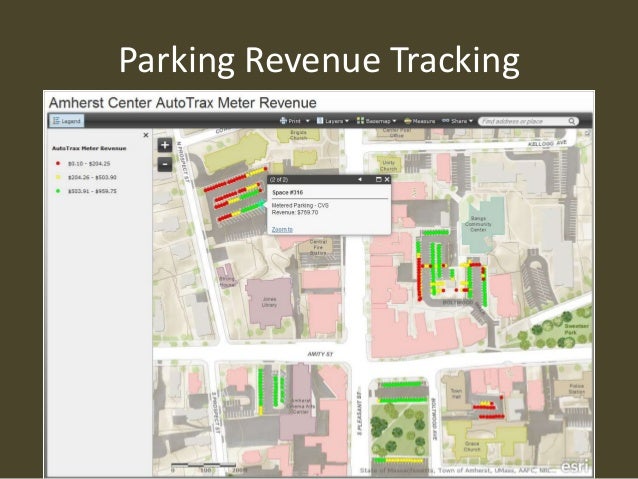The width and height of the screenshot is (638, 479).
Task: Click the search magnifier icon
Action: click(x=572, y=121)
